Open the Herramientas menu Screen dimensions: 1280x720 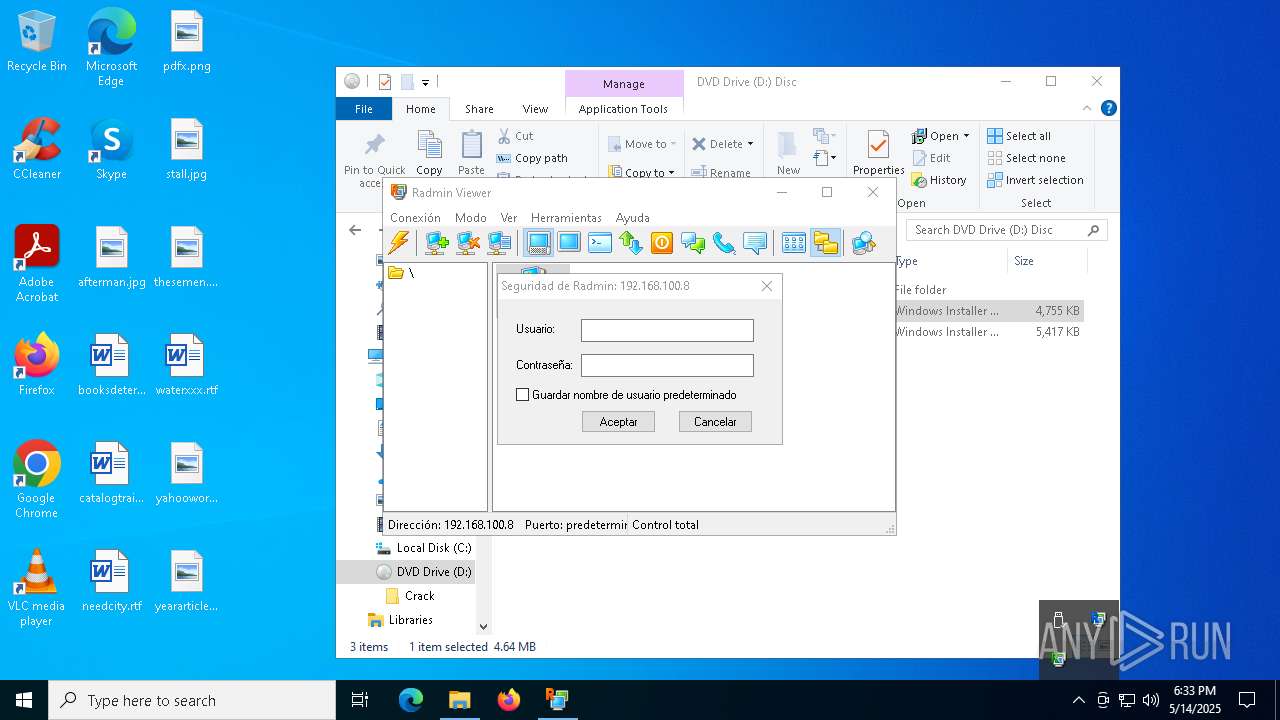coord(566,217)
